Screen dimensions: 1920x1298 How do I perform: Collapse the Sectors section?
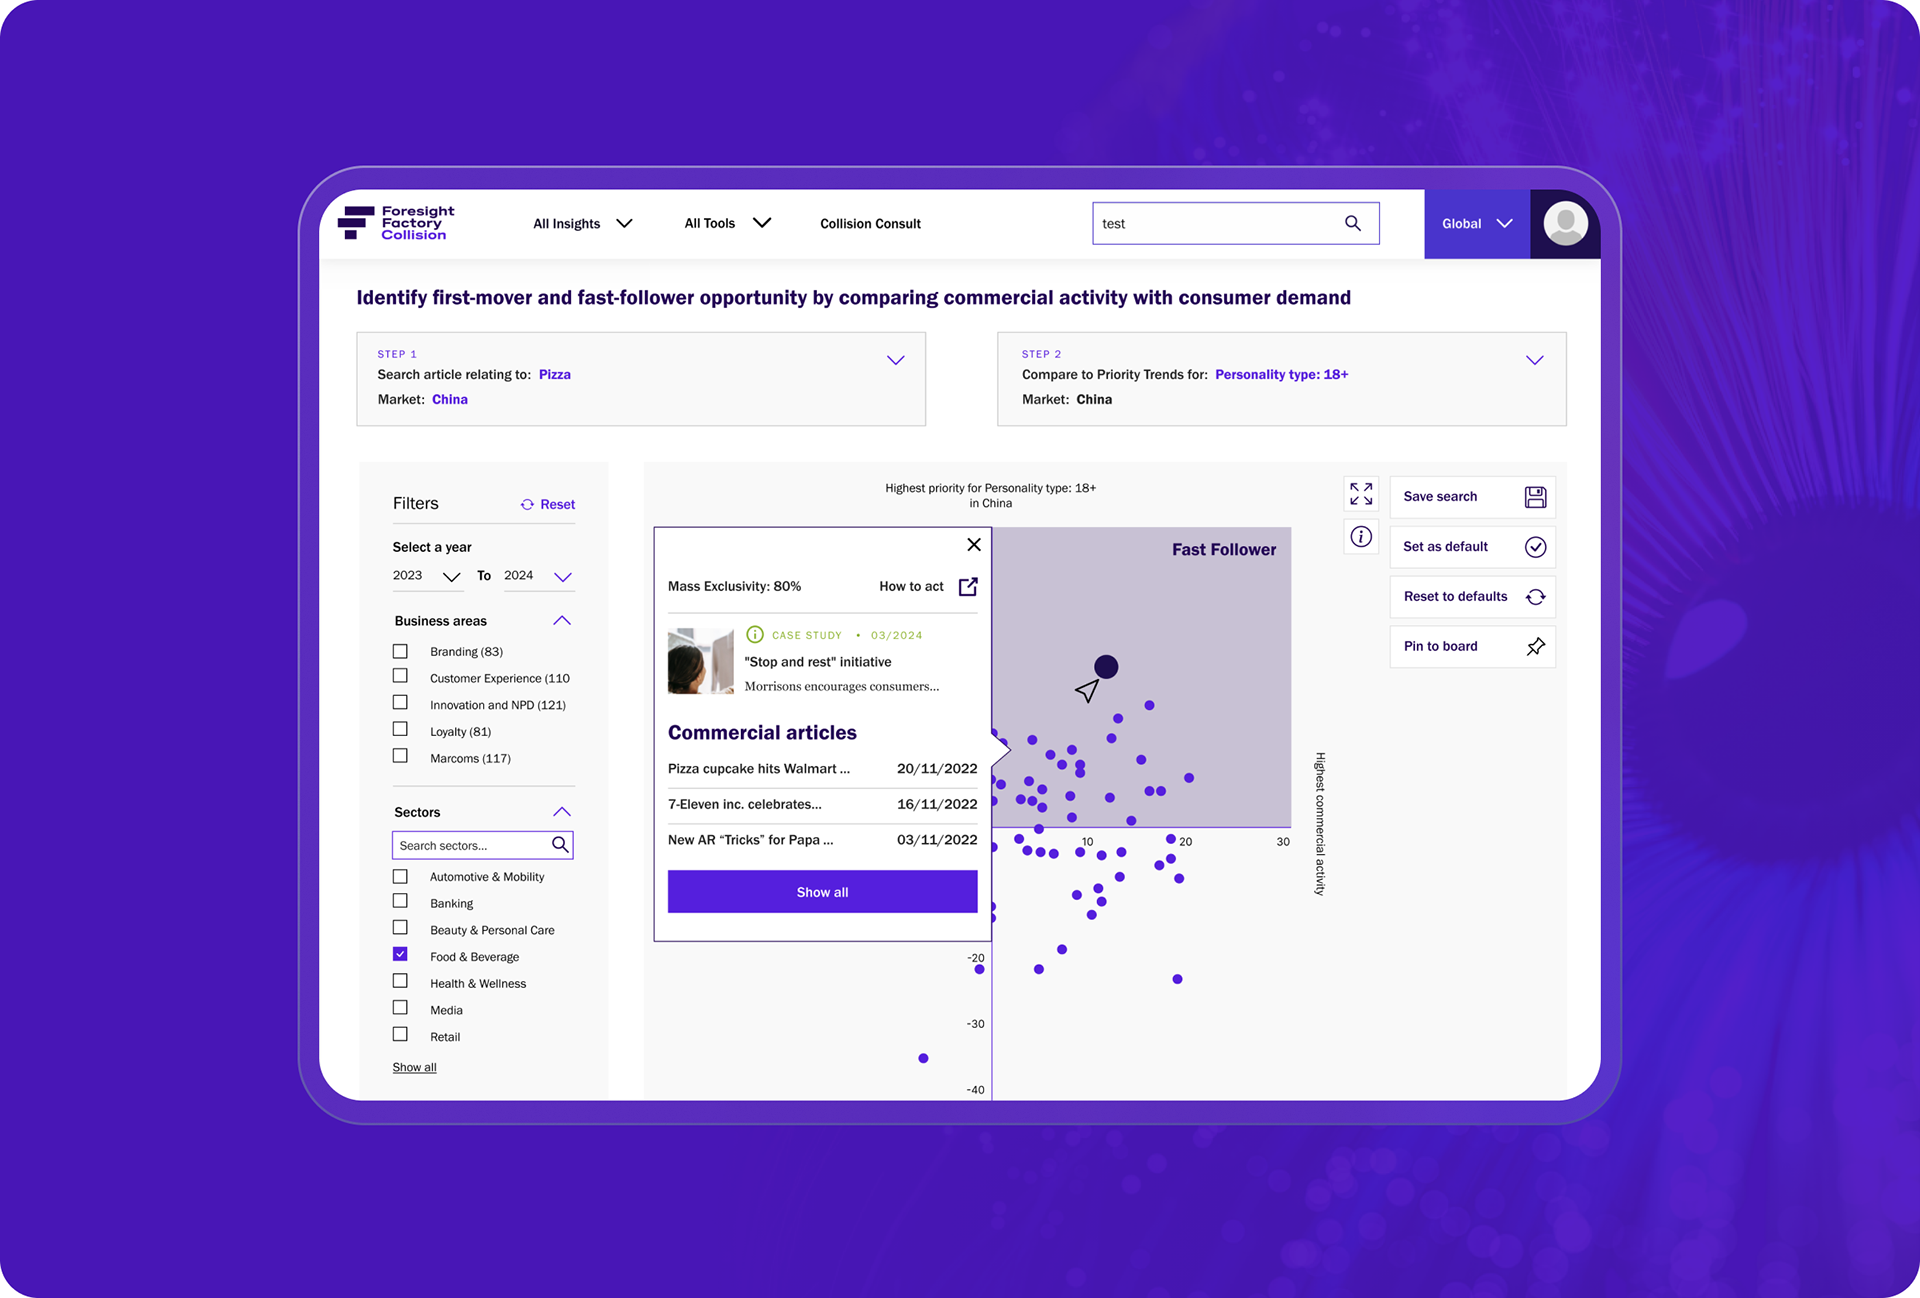[x=562, y=812]
